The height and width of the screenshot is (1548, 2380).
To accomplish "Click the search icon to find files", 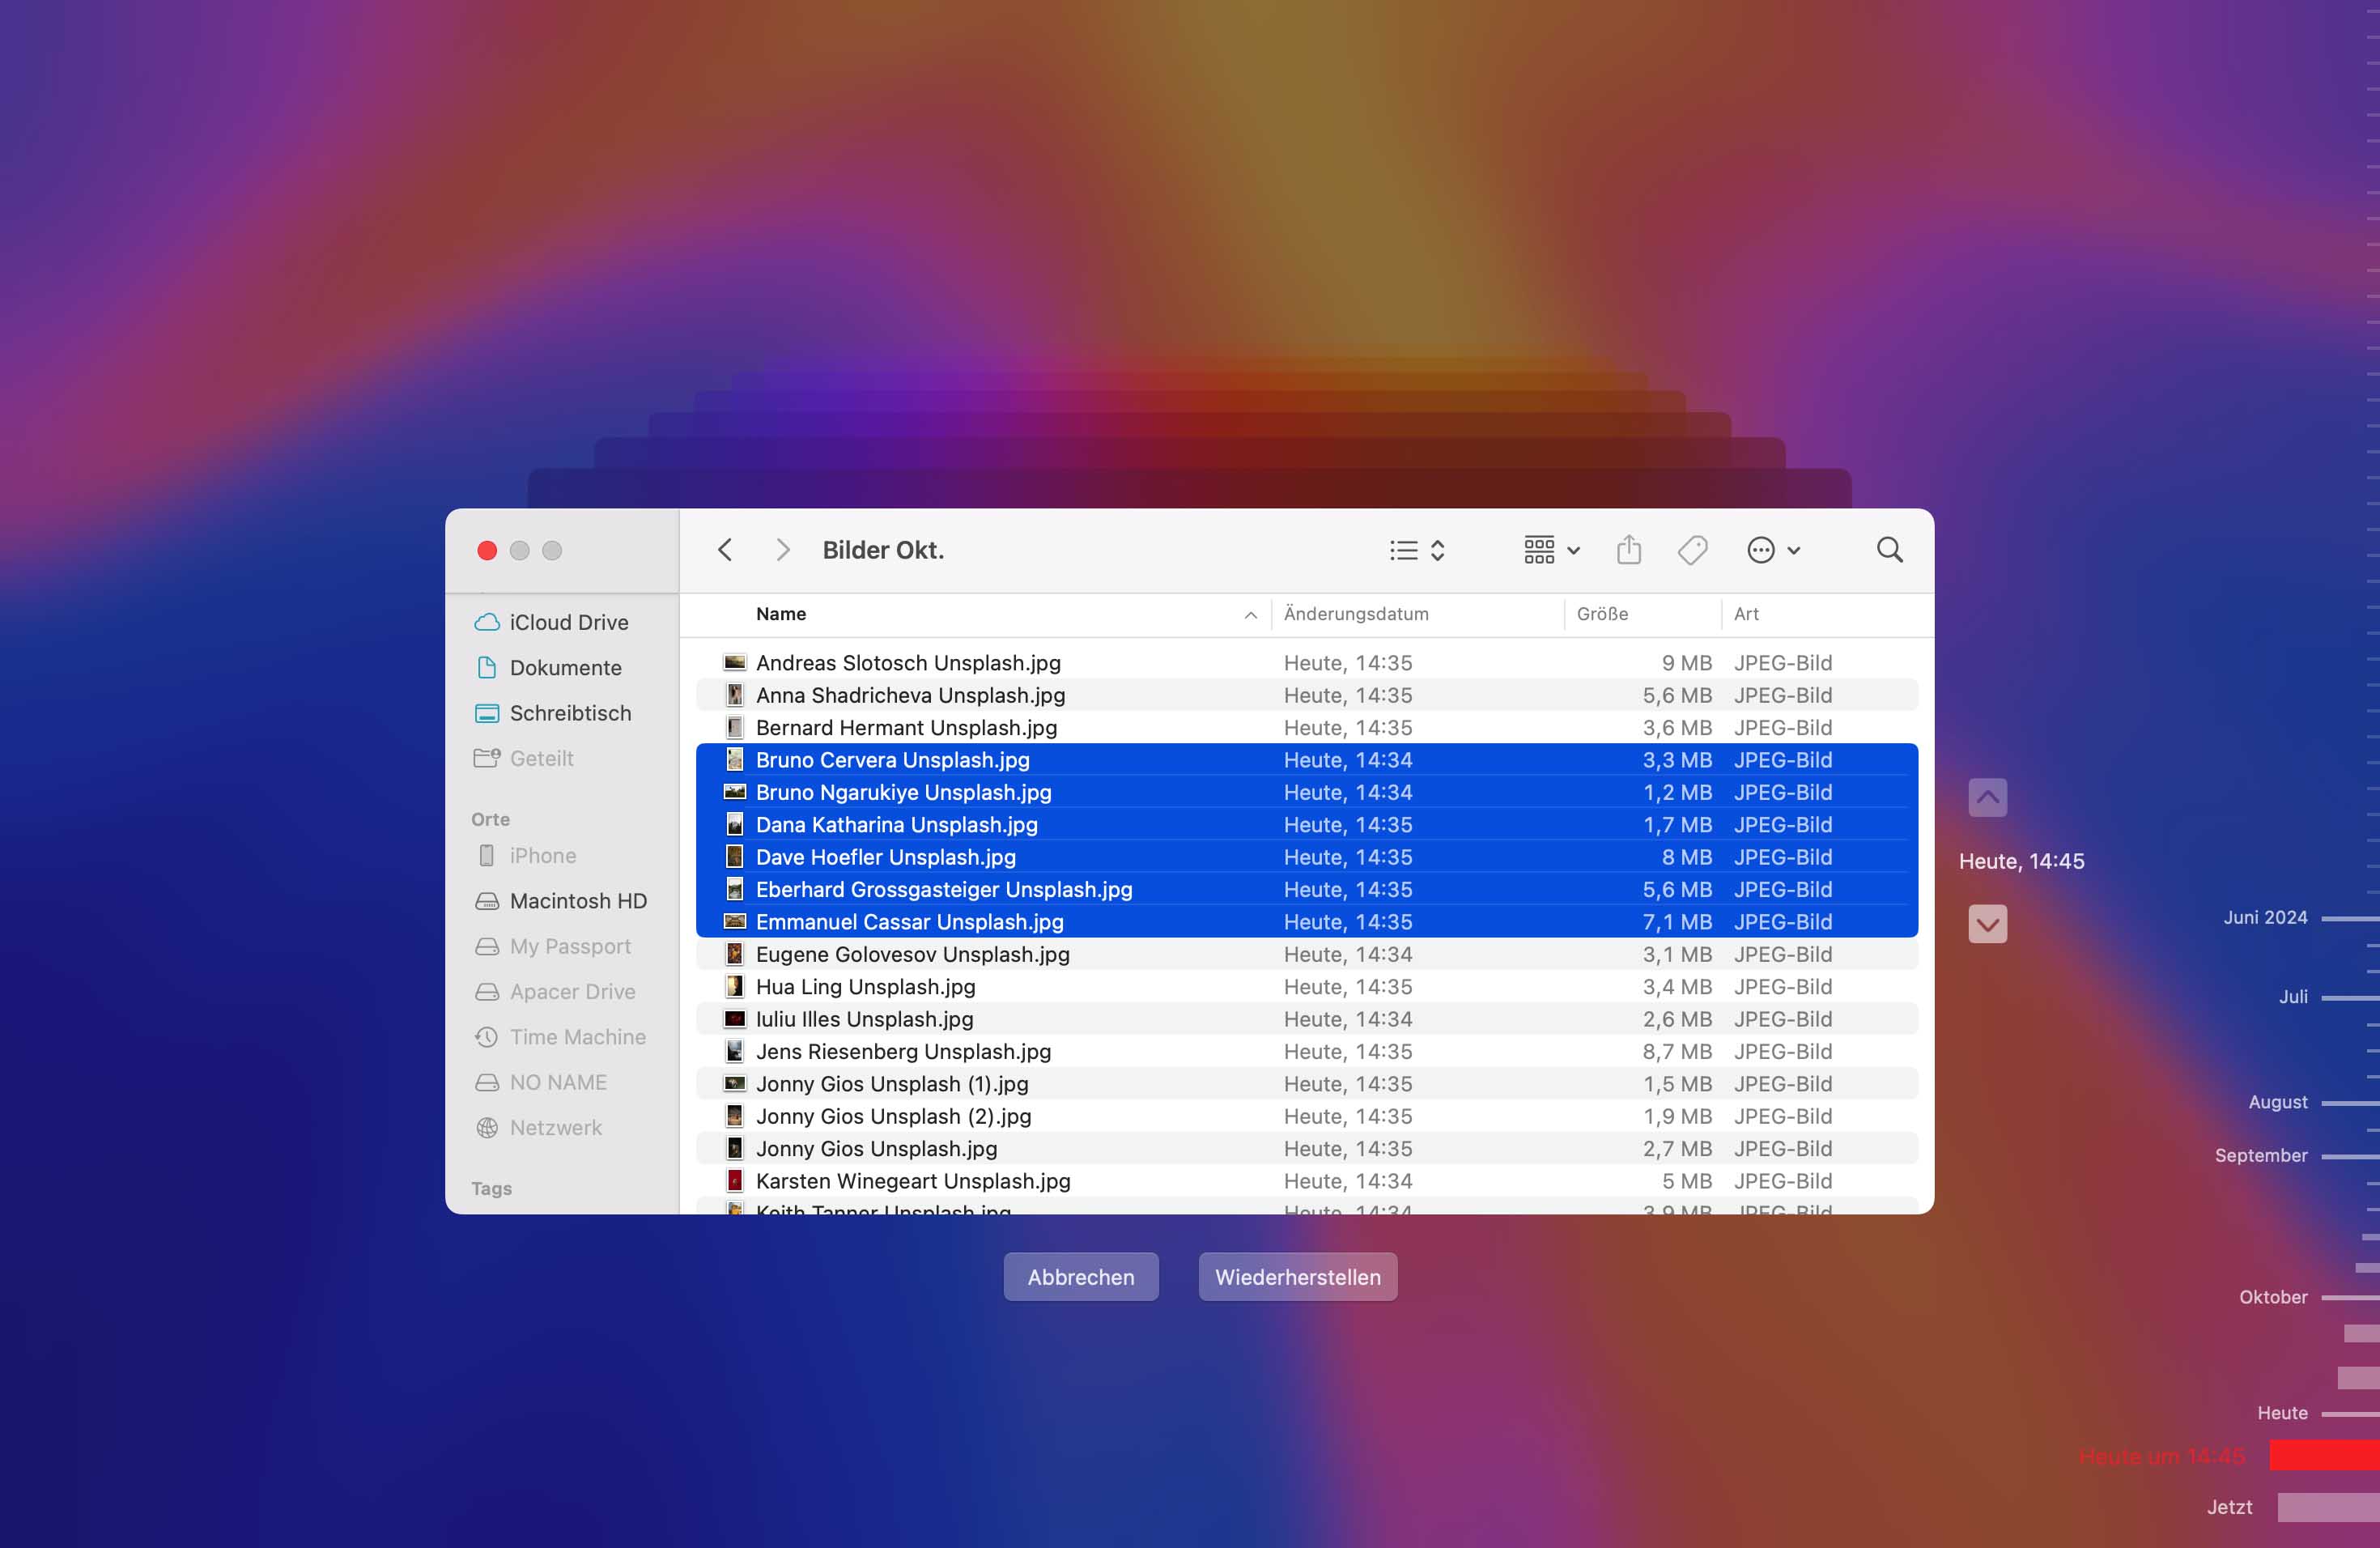I will click(x=1893, y=550).
